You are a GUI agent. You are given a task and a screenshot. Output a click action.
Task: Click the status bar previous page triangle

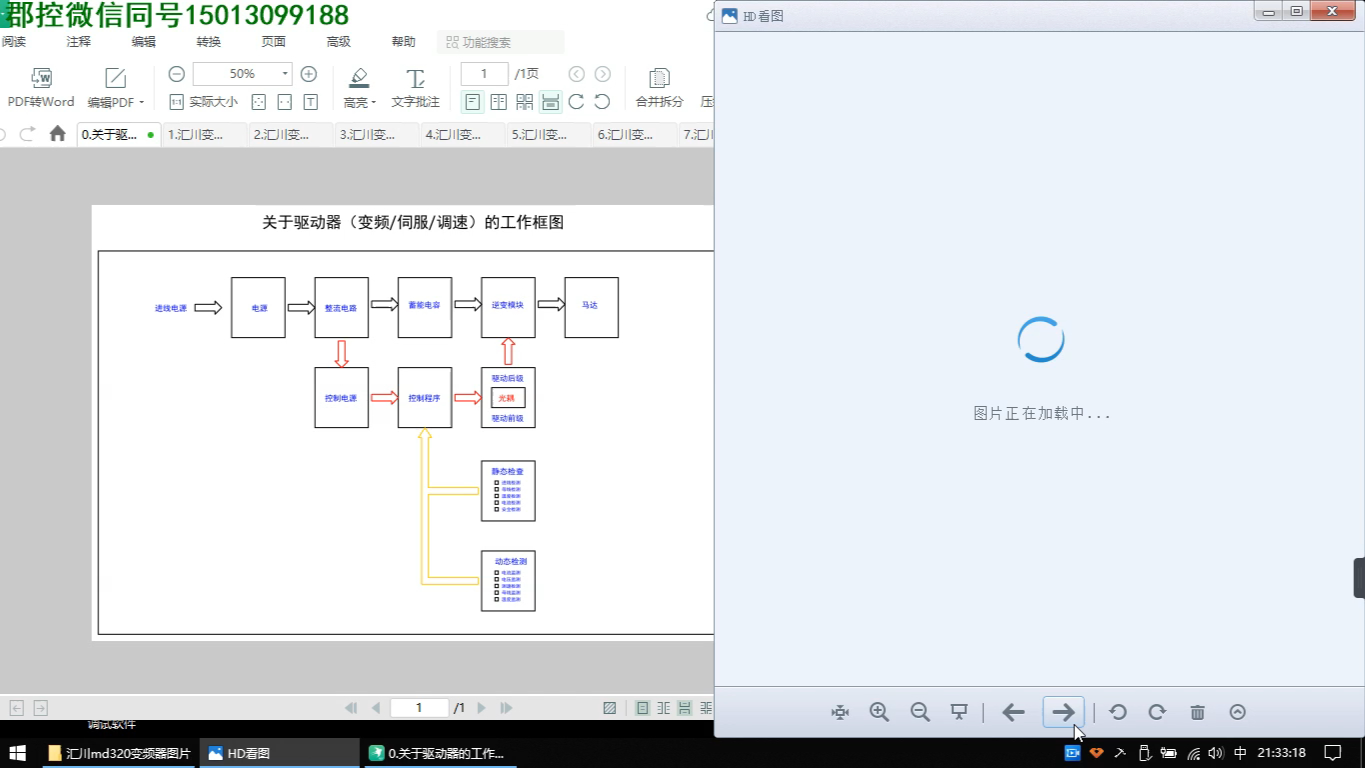376,708
